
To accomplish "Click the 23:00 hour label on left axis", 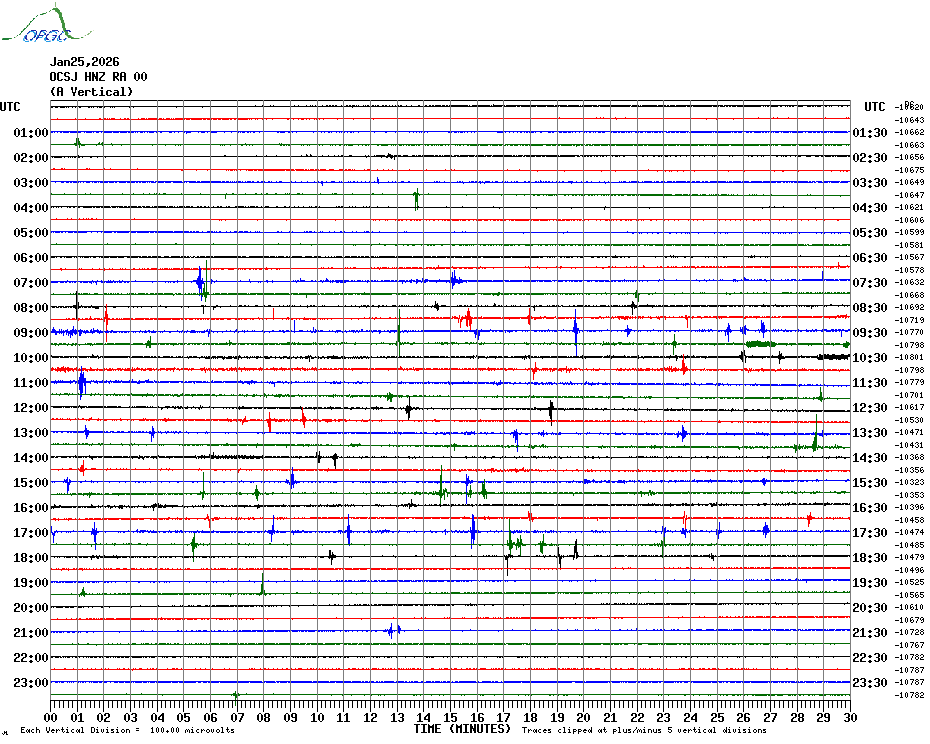I will [x=31, y=683].
